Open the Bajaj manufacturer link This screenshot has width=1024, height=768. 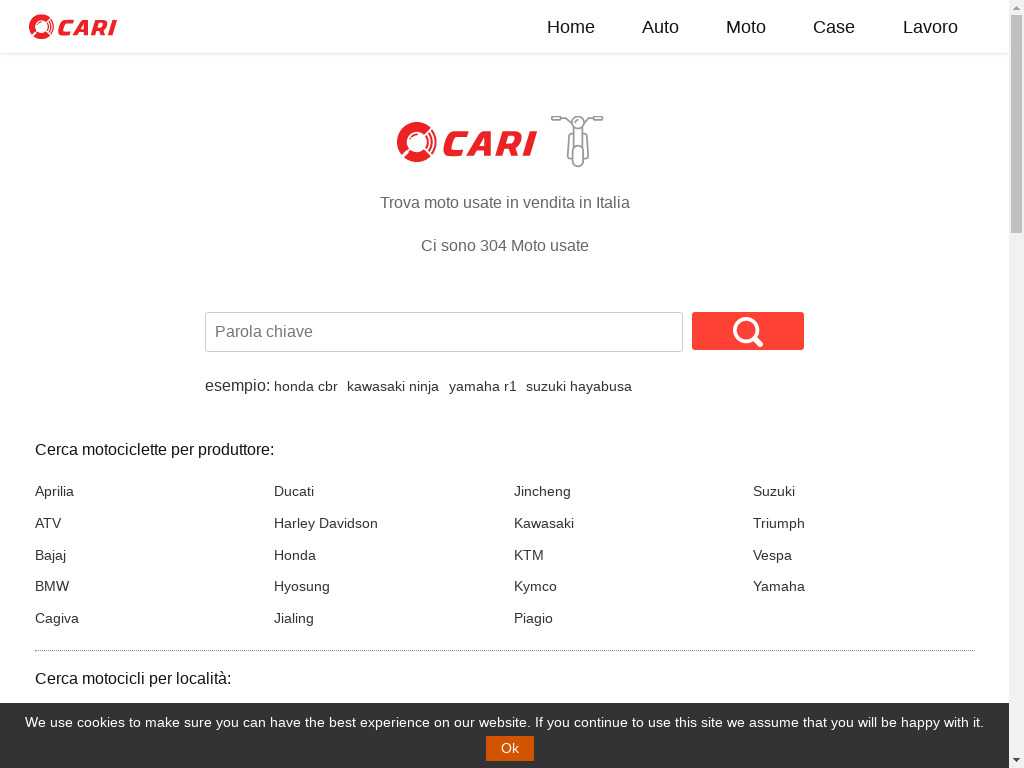[x=50, y=555]
